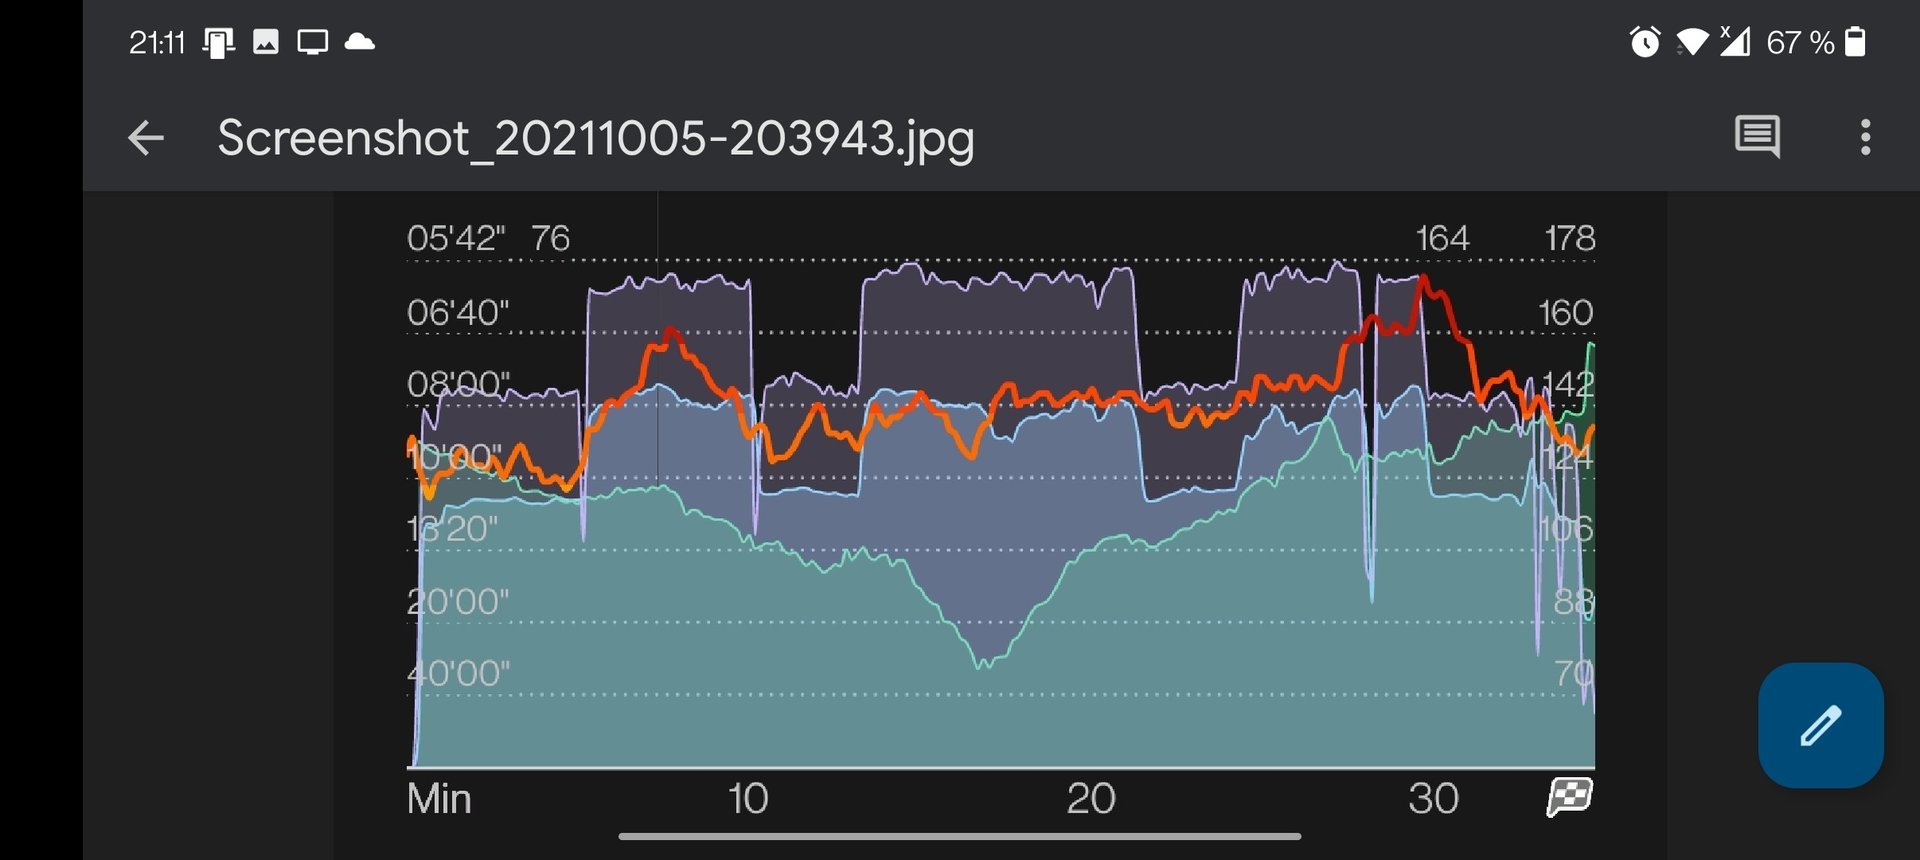Viewport: 1920px width, 860px height.
Task: Tap the 160 right axis label
Action: 1566,312
